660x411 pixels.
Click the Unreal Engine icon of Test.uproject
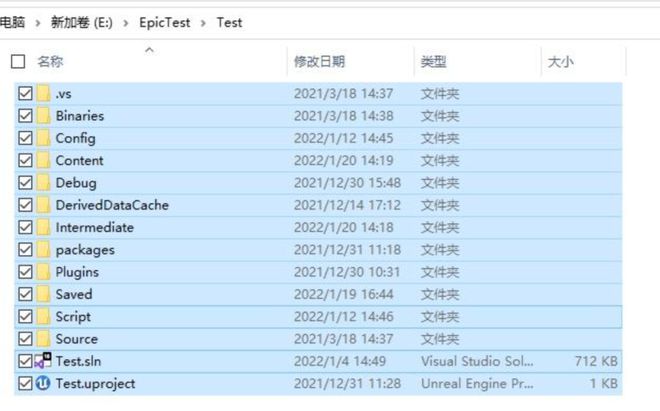pos(44,383)
